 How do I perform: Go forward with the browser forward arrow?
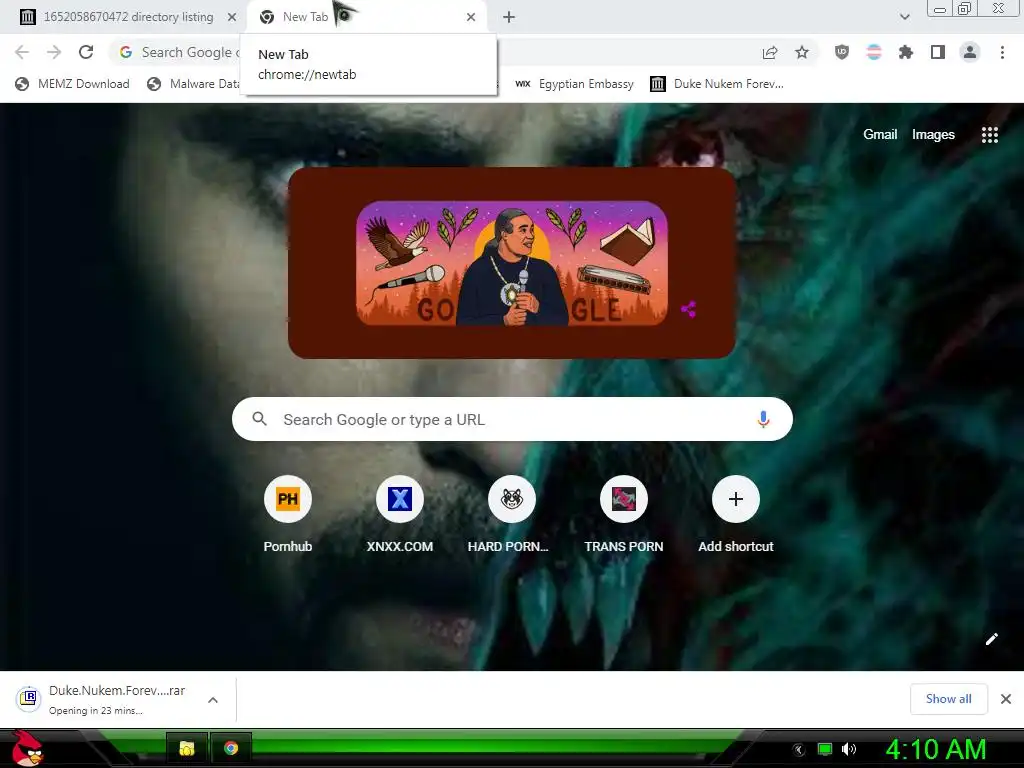click(x=54, y=52)
